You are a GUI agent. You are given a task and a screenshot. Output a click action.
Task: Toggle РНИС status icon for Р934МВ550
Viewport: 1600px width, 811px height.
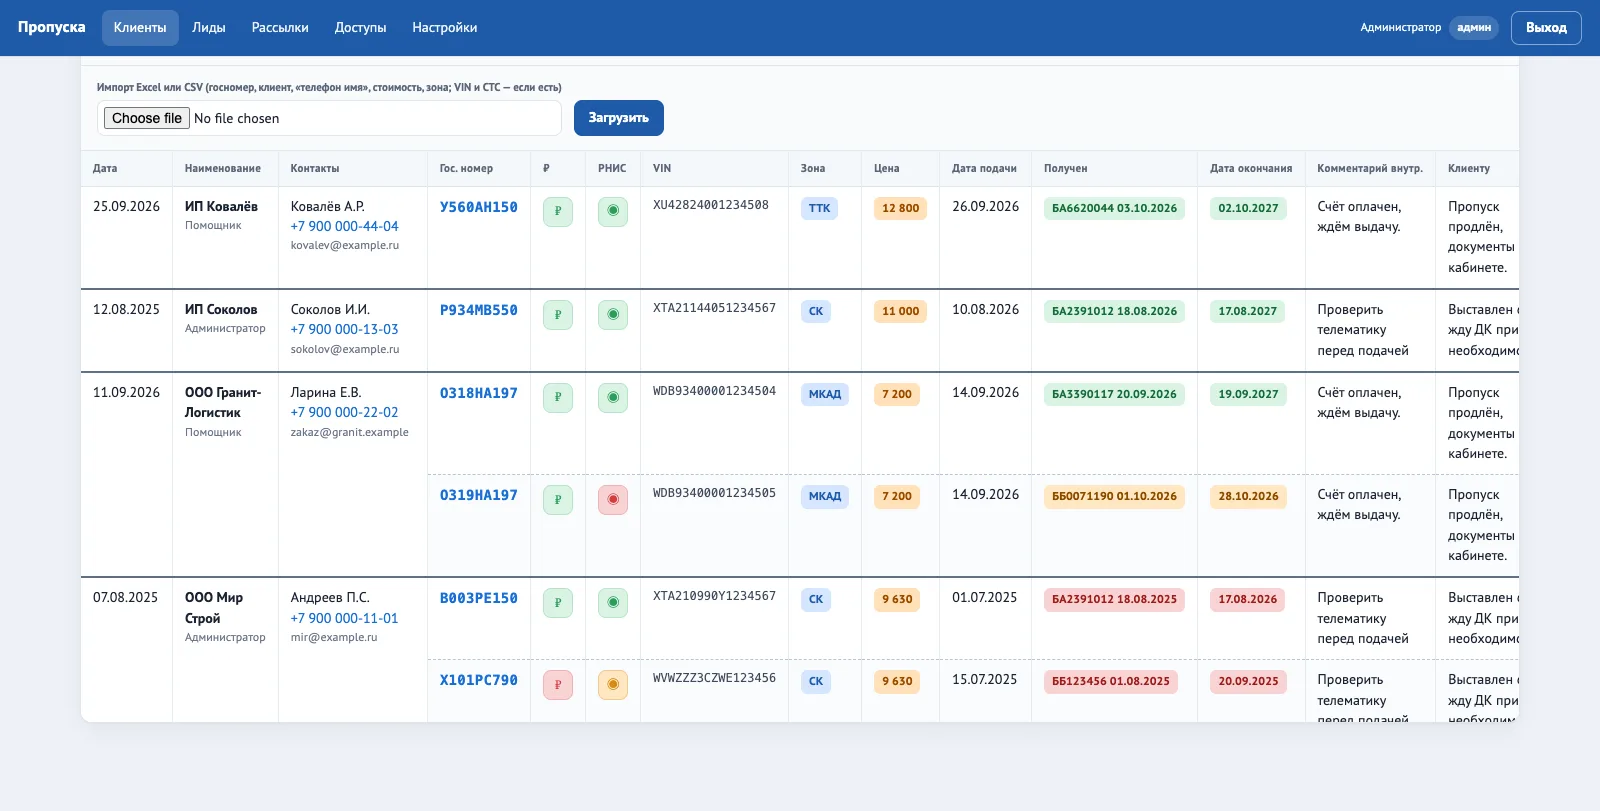coord(613,314)
